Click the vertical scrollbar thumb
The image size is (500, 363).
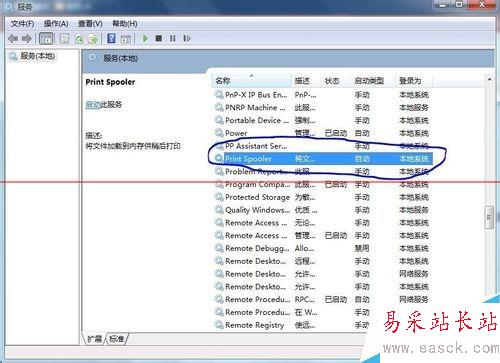click(x=489, y=217)
